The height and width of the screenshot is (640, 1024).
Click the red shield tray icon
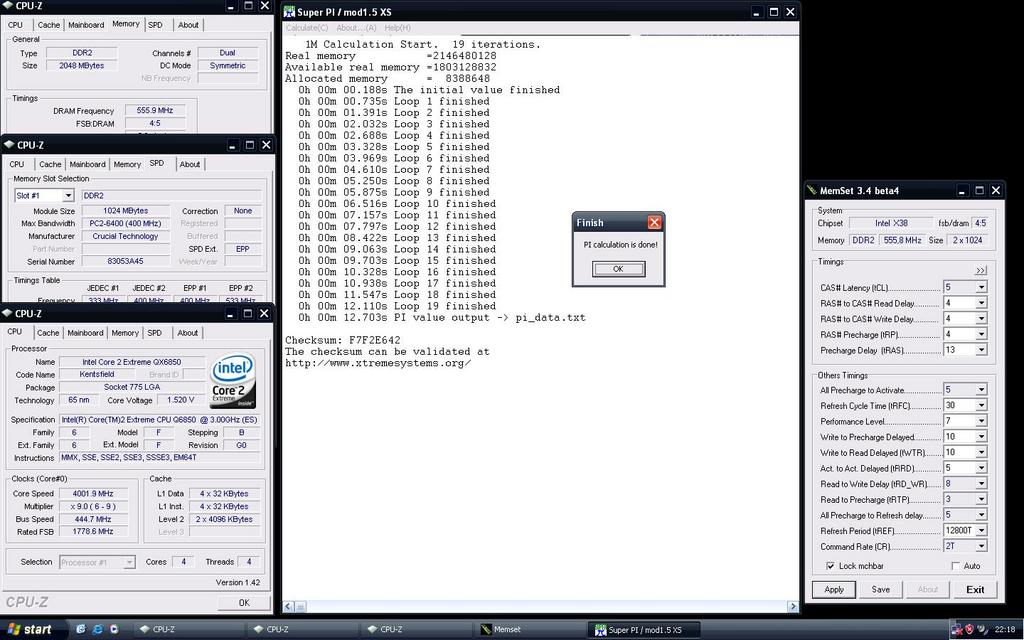pos(970,630)
